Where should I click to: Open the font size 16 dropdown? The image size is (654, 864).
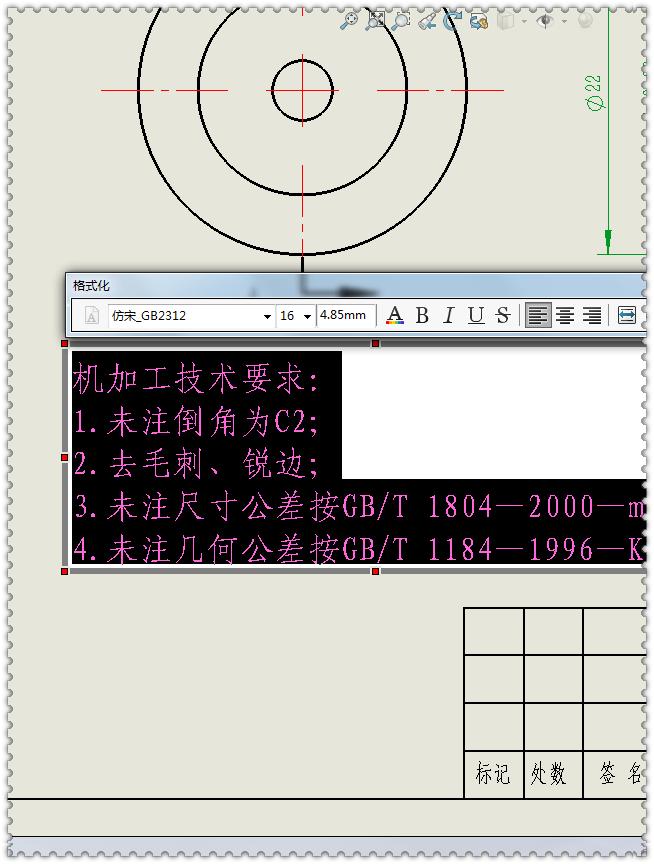[307, 316]
